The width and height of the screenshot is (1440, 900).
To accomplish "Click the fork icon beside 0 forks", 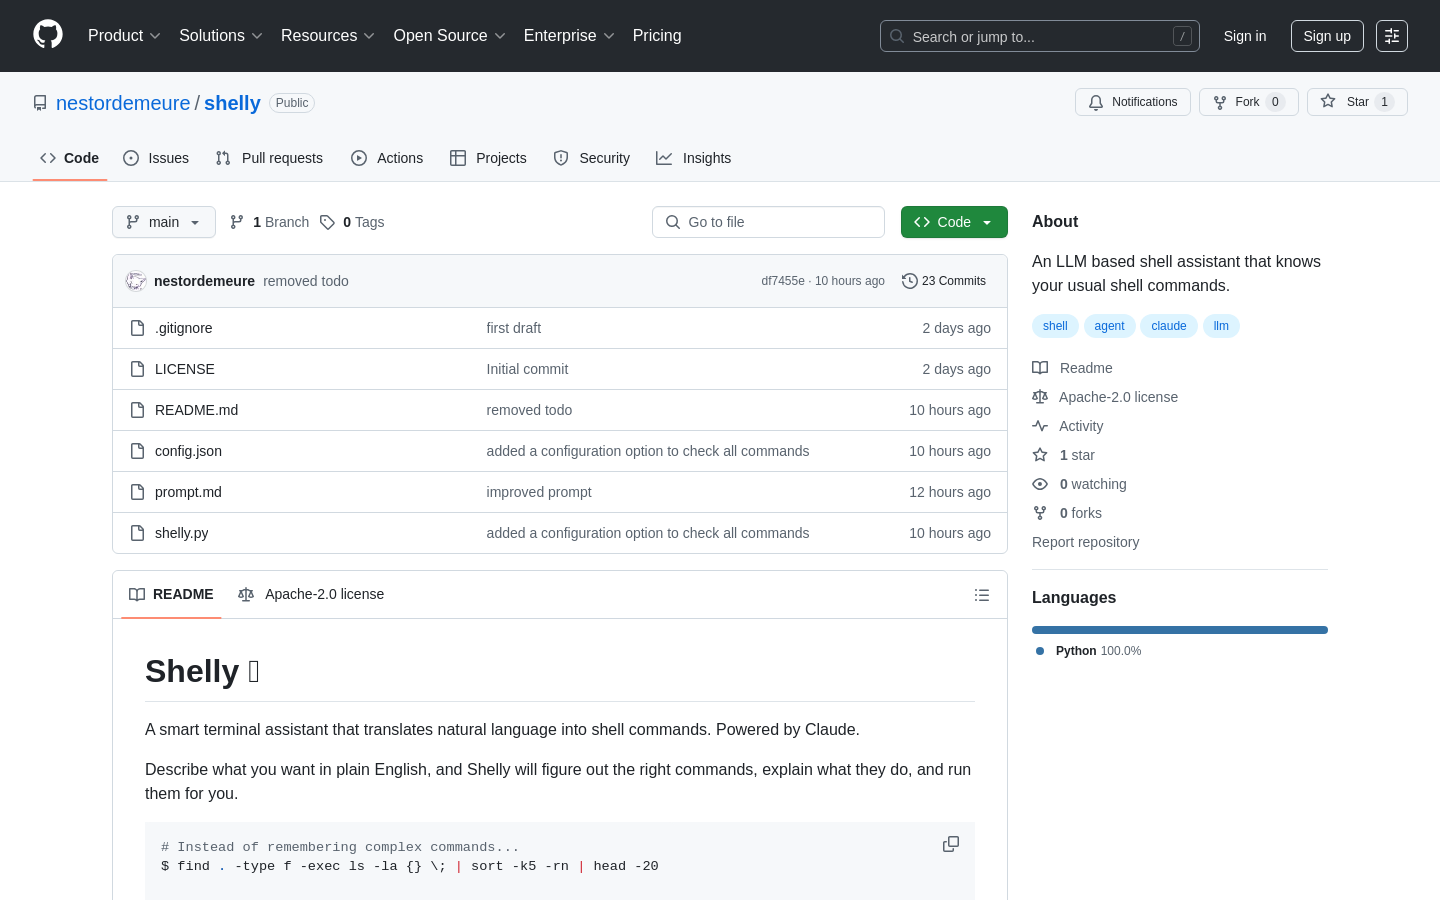I will pyautogui.click(x=1040, y=513).
